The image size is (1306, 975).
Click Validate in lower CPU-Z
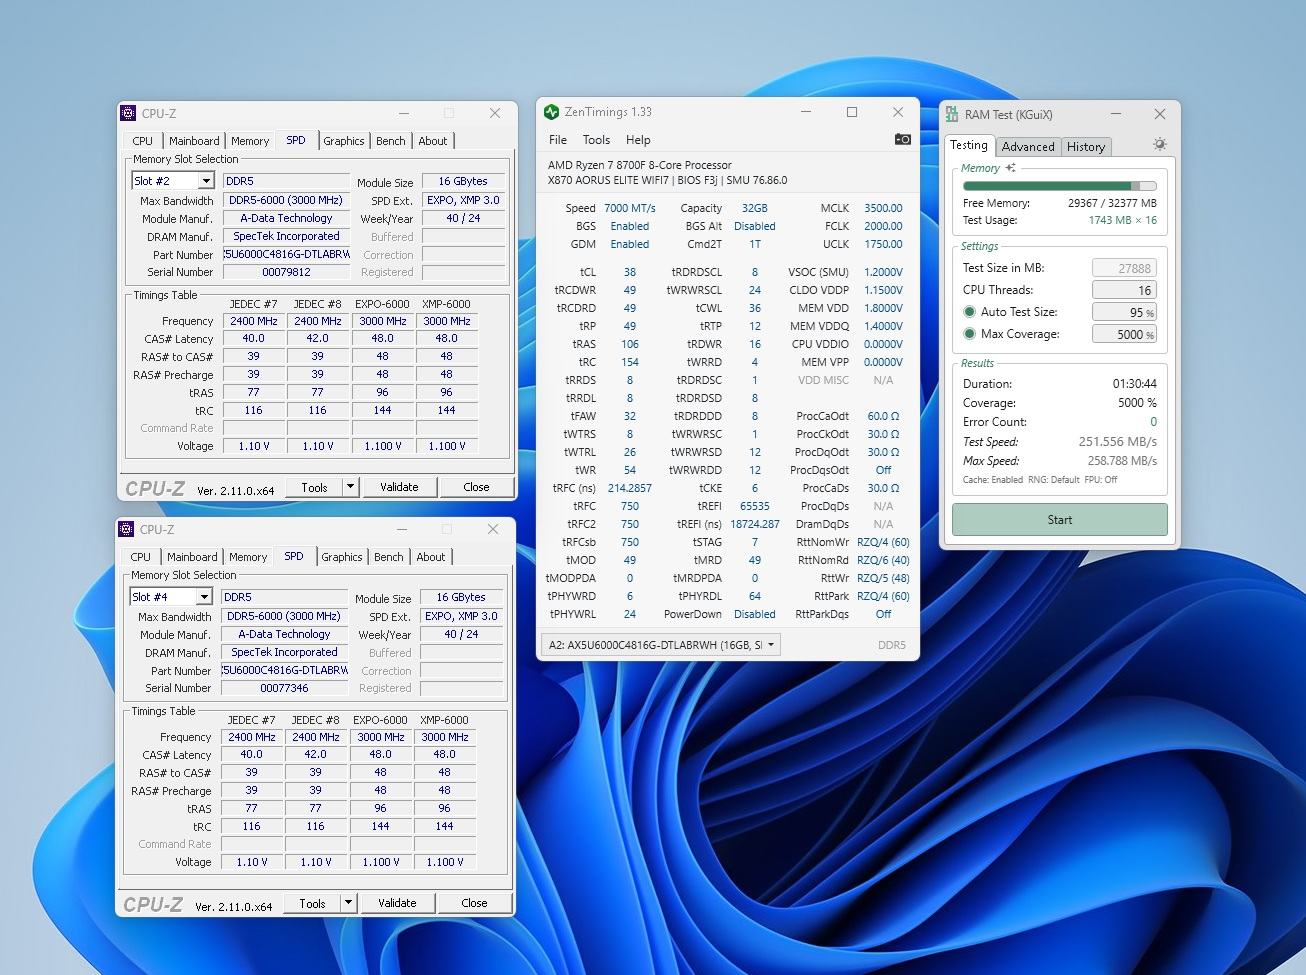(397, 903)
